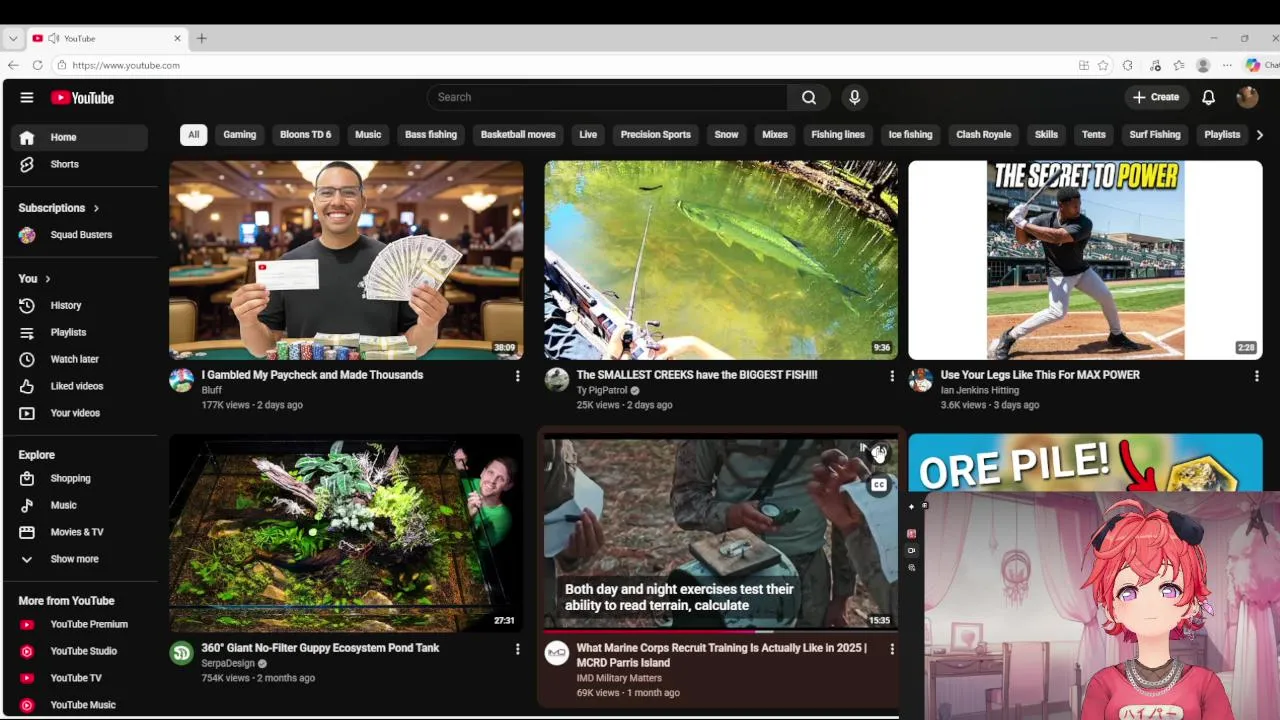Click the Create button
Viewport: 1280px width, 720px height.
[1155, 97]
